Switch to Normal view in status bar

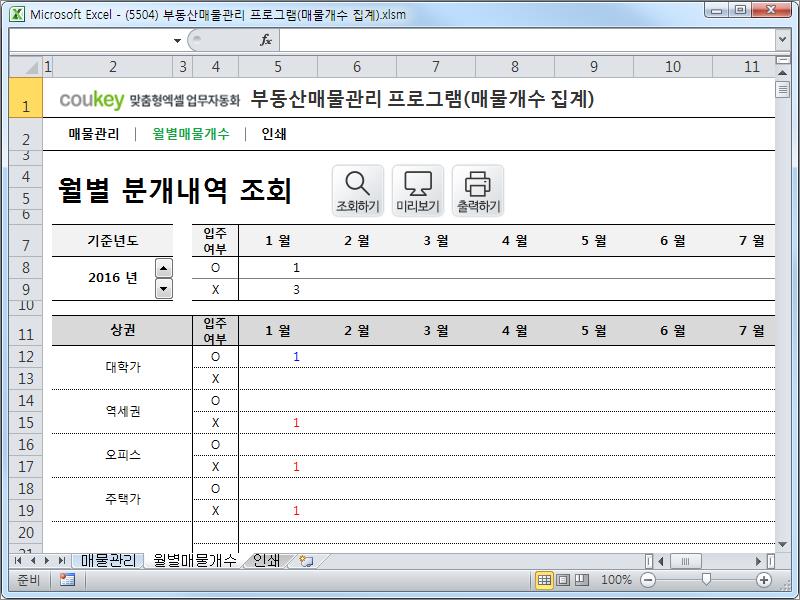(544, 580)
